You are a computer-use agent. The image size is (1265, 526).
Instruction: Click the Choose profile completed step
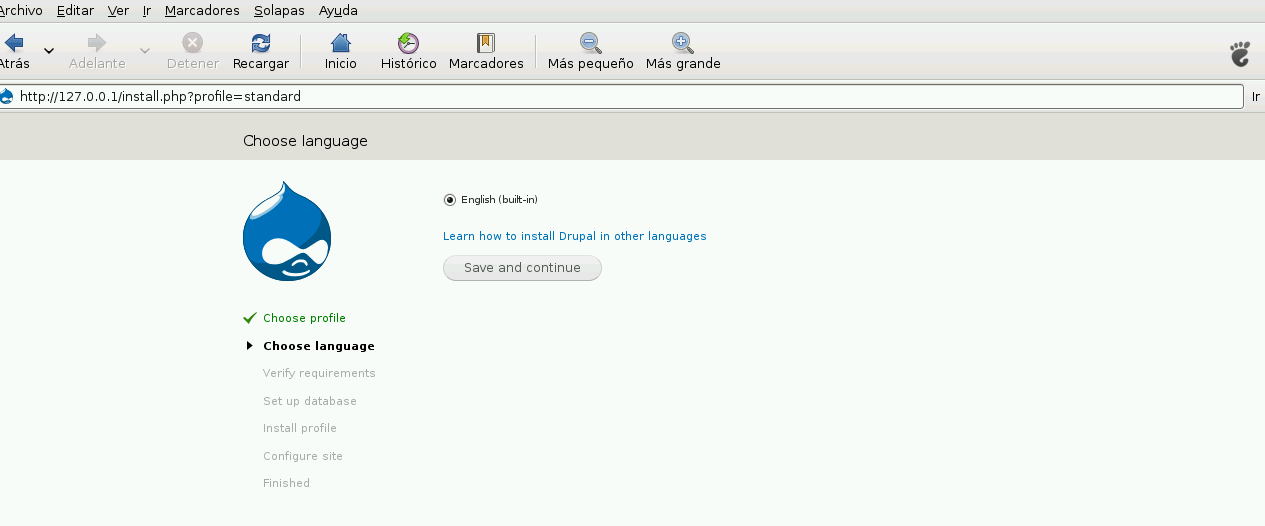(304, 318)
